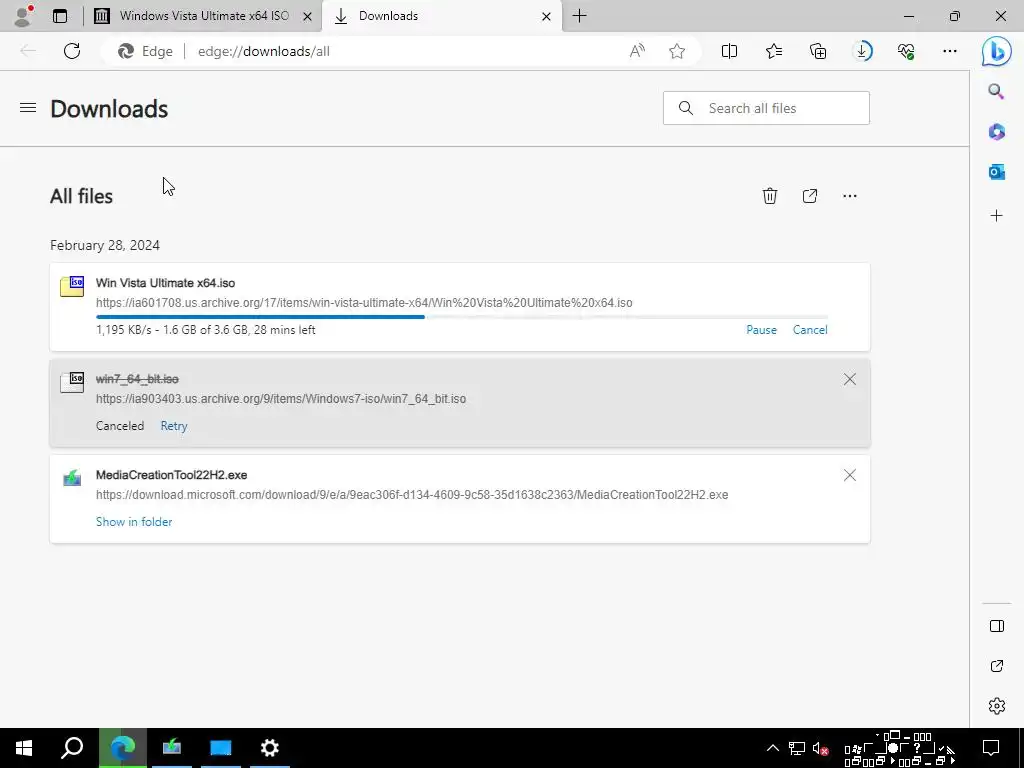The height and width of the screenshot is (768, 1024).
Task: Open Windows Settings from taskbar
Action: click(269, 748)
